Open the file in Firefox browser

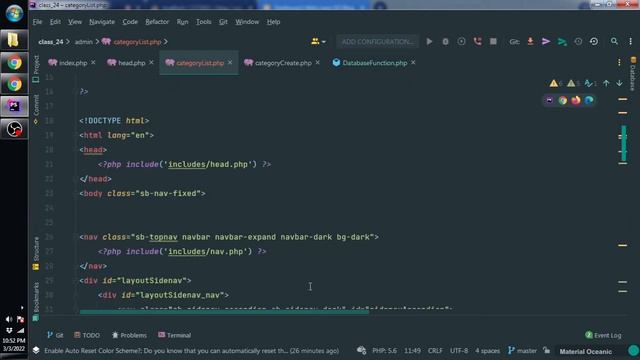click(x=576, y=100)
